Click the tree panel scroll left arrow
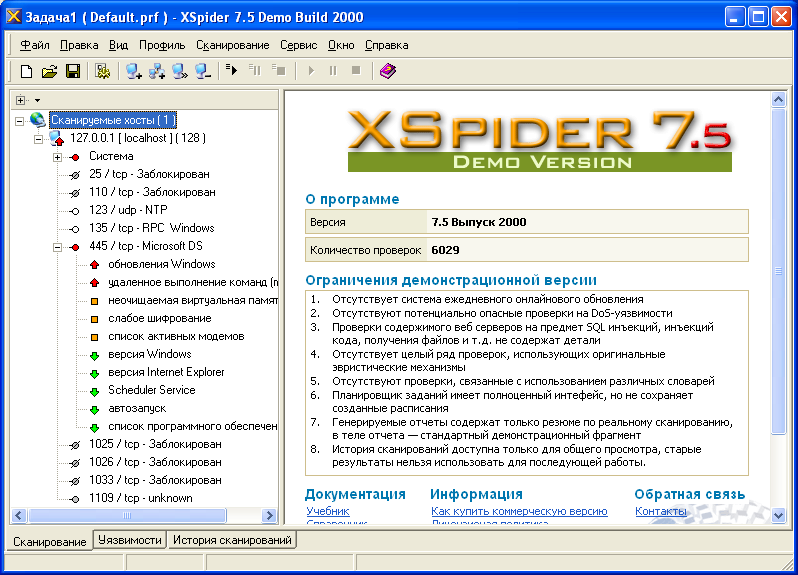798x575 pixels. point(19,515)
